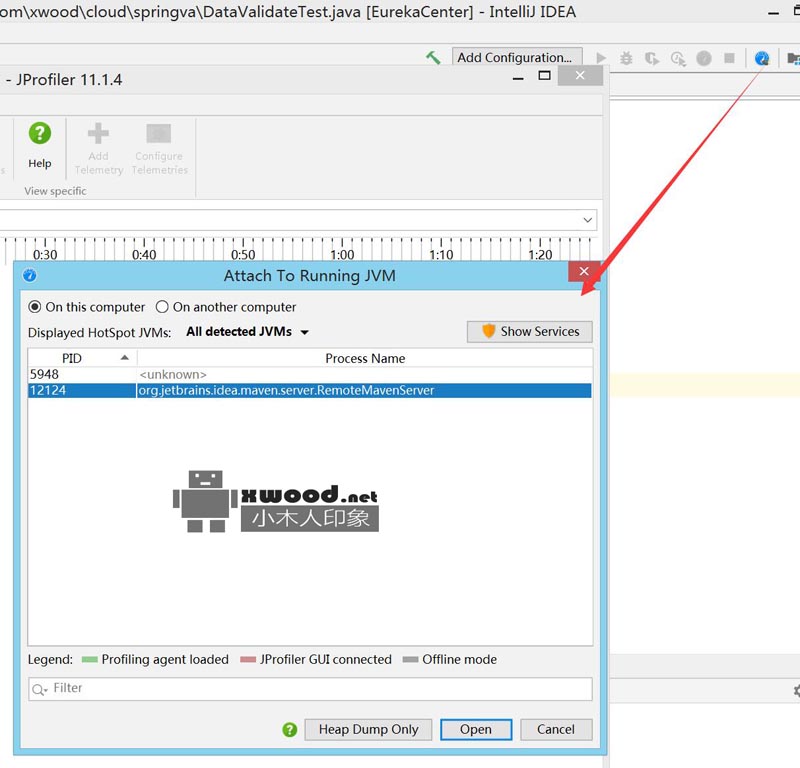Click the Stop square icon in IntelliJ toolbar

coord(730,58)
